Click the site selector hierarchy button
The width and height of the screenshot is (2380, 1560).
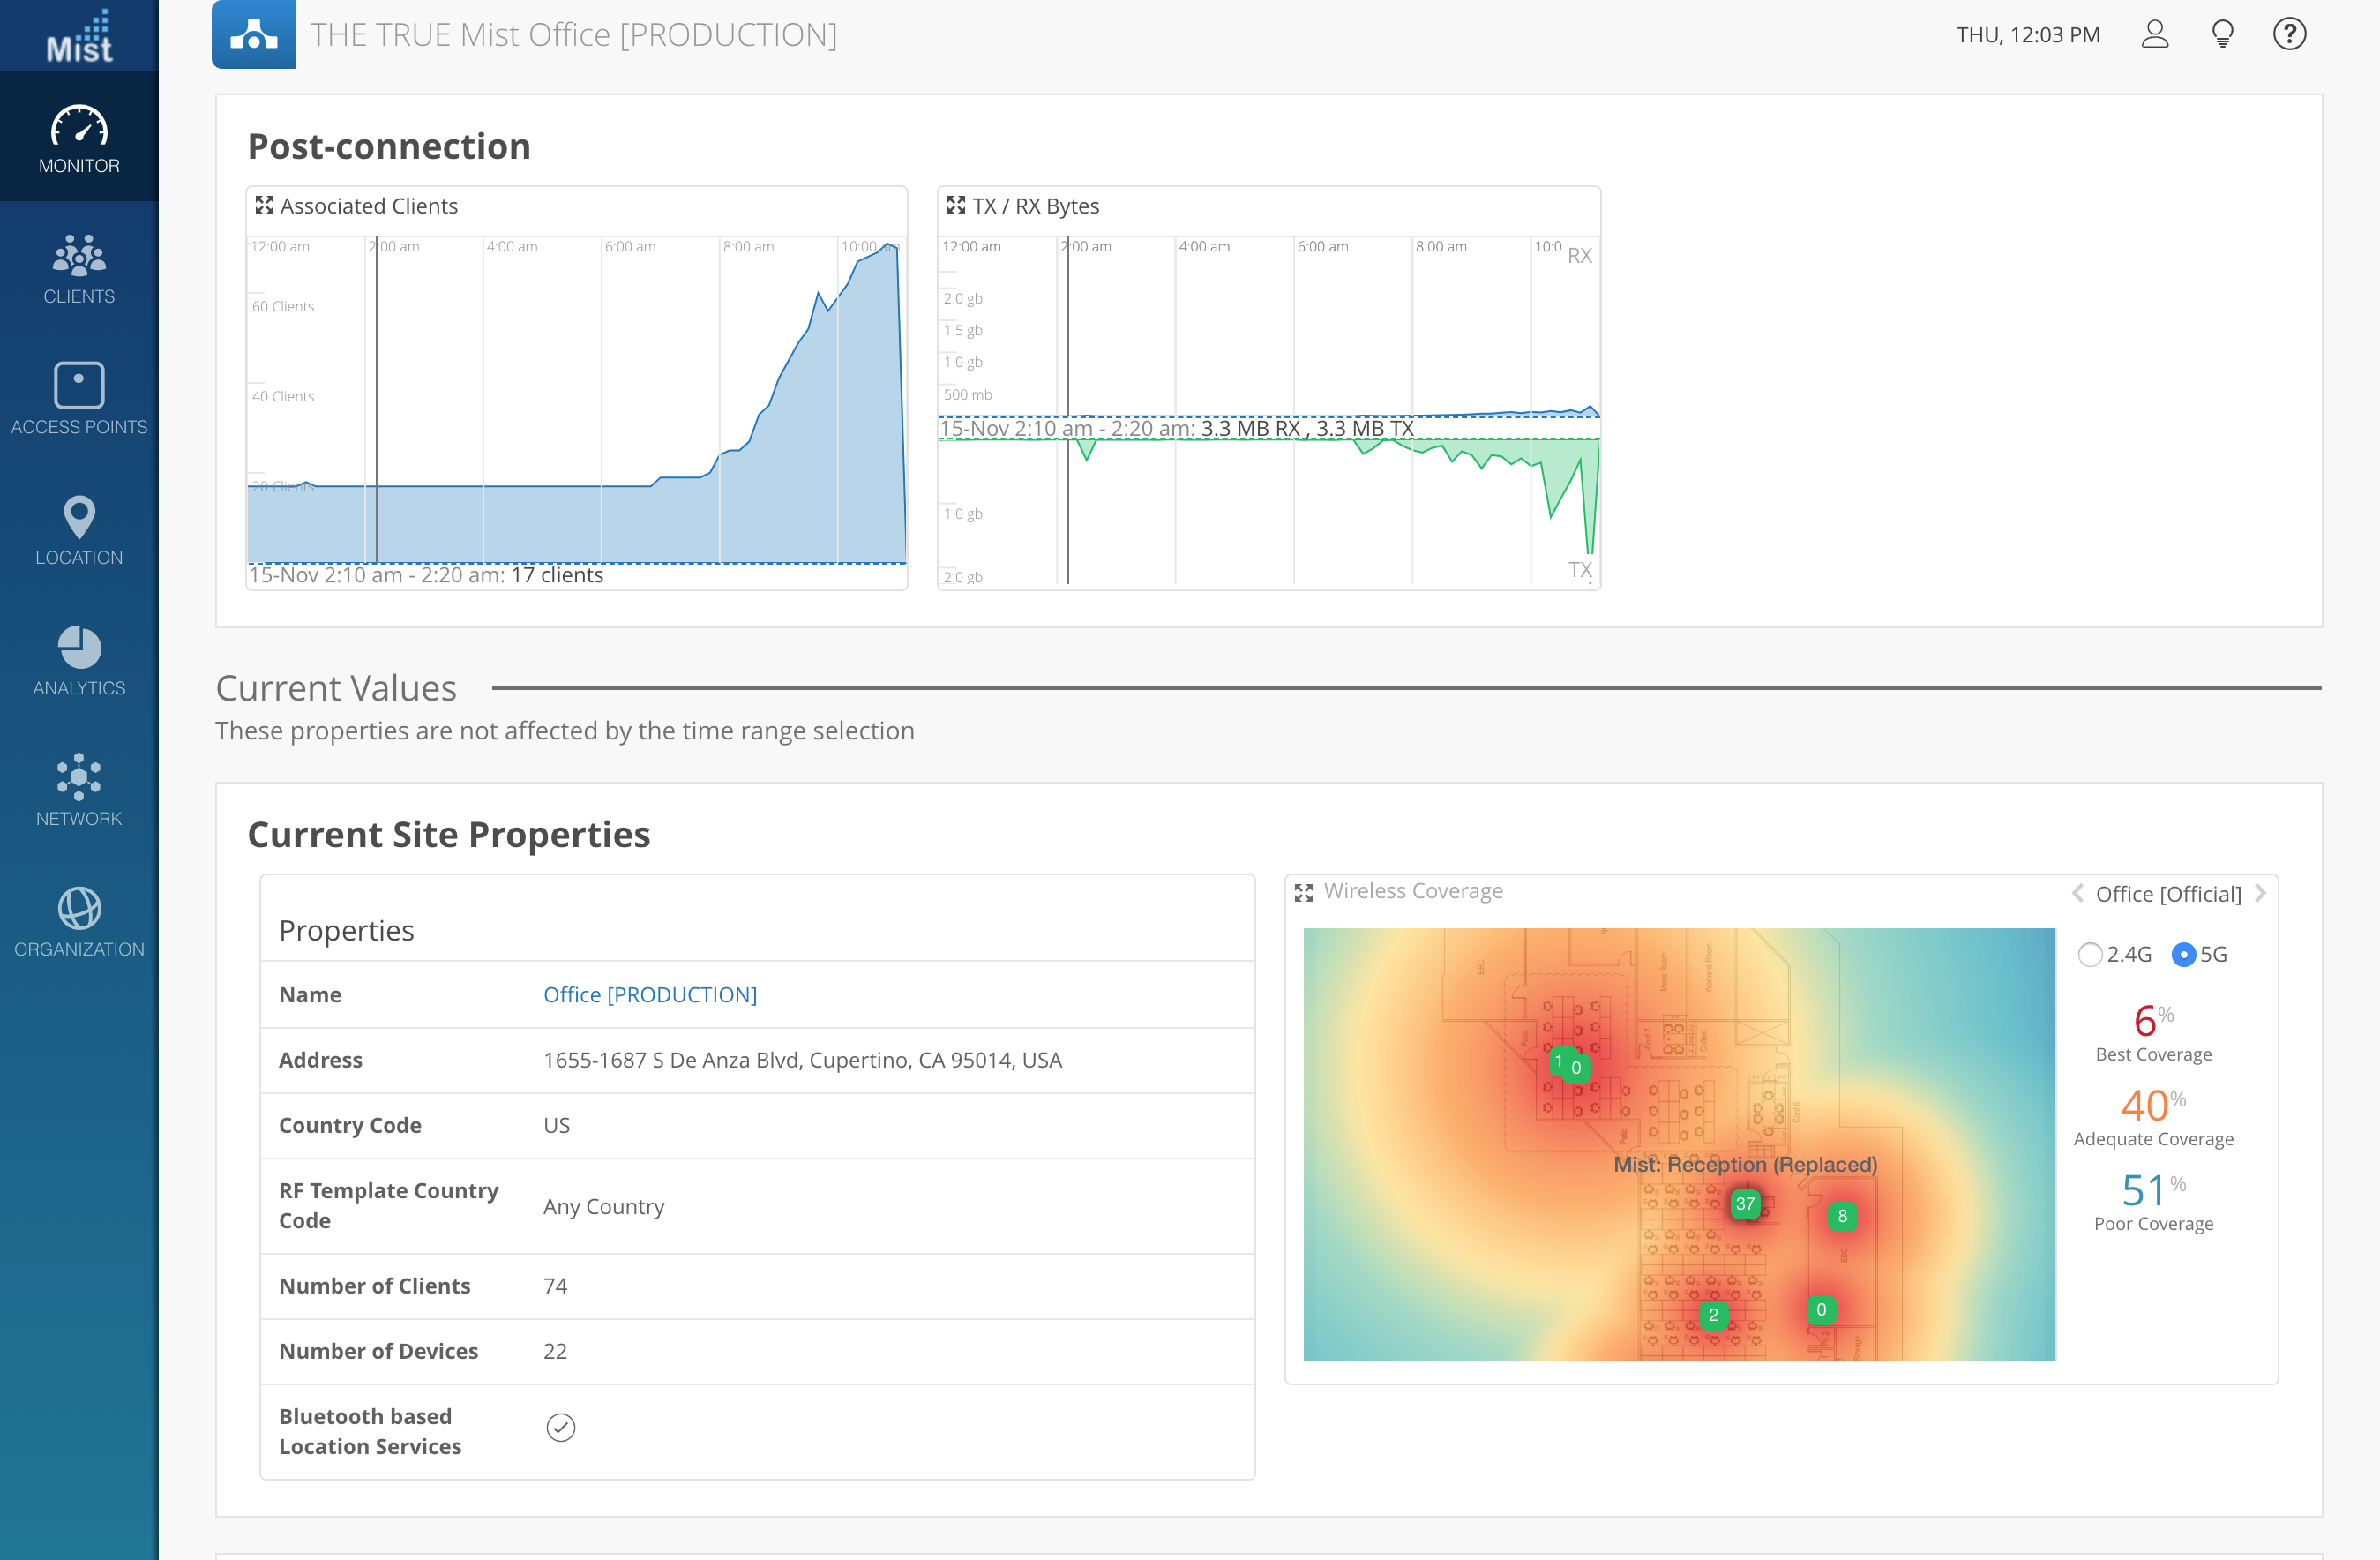pos(254,35)
